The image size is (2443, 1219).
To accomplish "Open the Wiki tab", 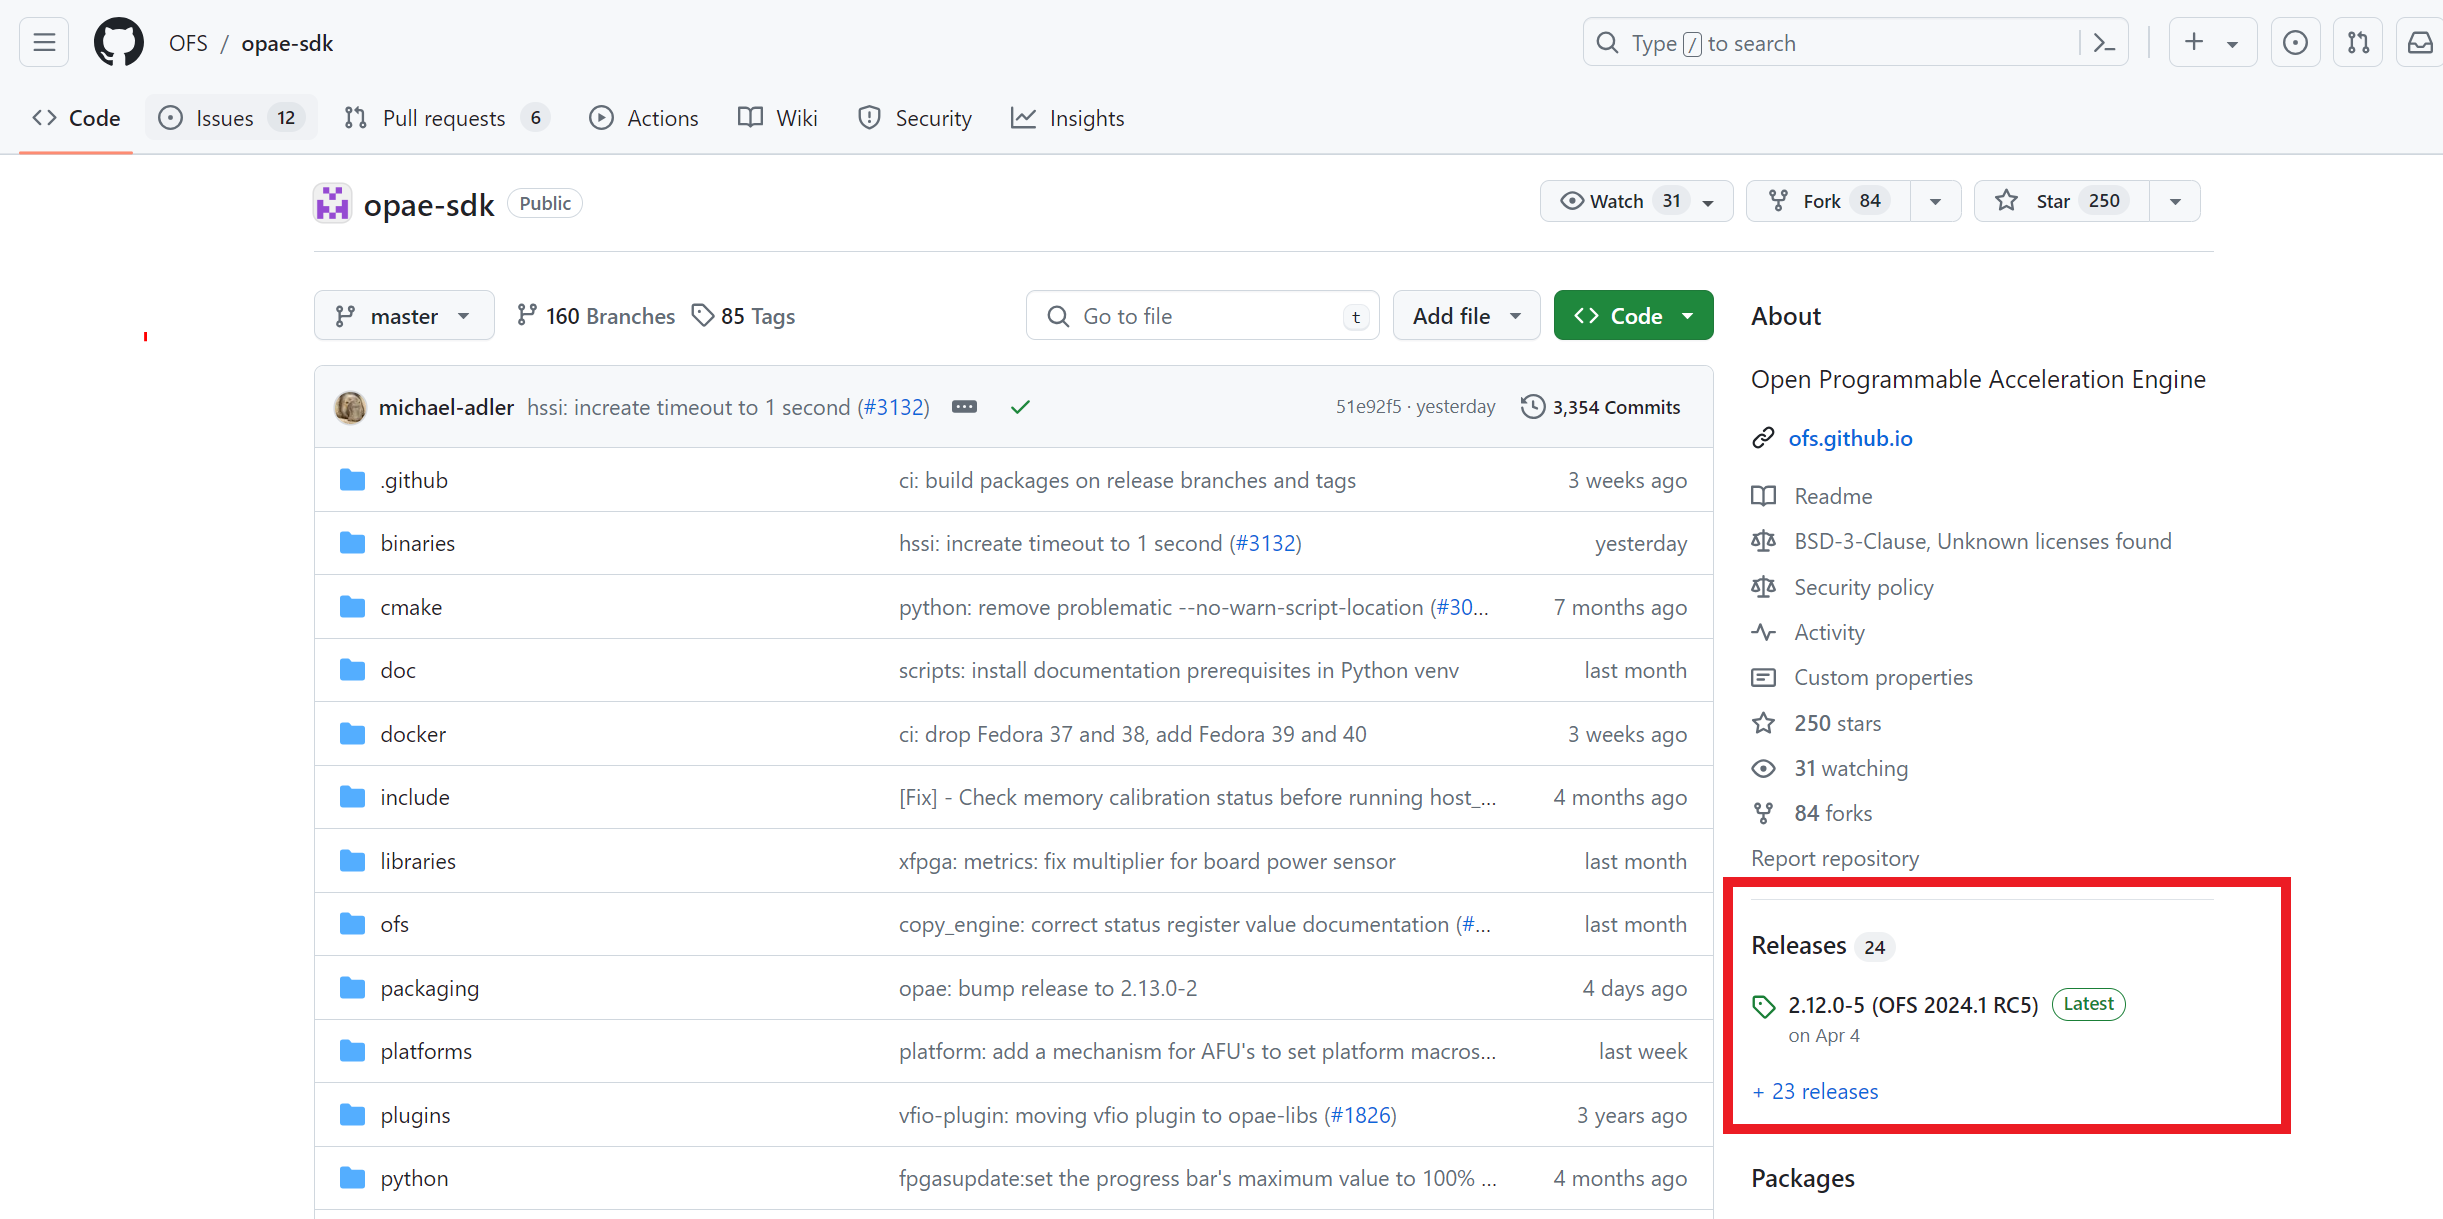I will (778, 118).
